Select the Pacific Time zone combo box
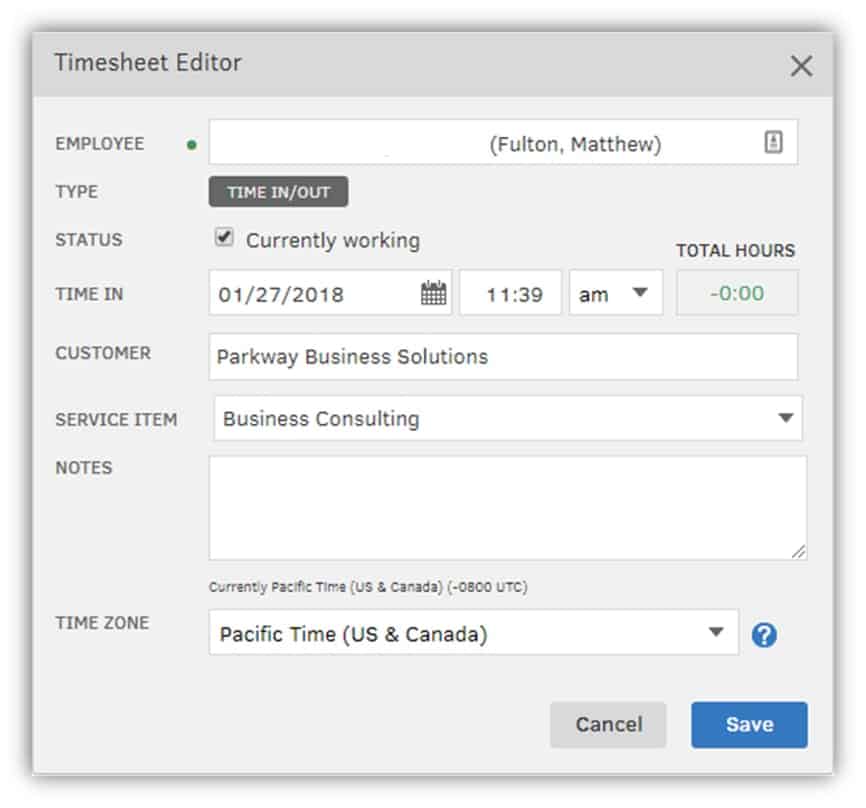The height and width of the screenshot is (808, 866). (x=473, y=632)
